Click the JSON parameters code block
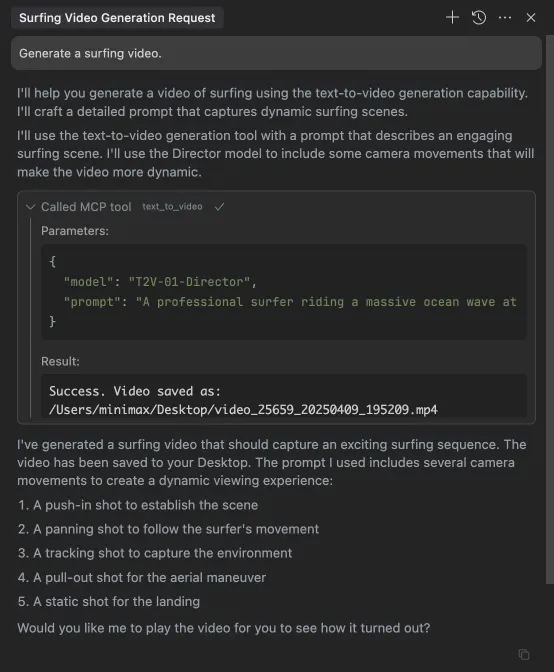The width and height of the screenshot is (554, 672). [x=284, y=292]
